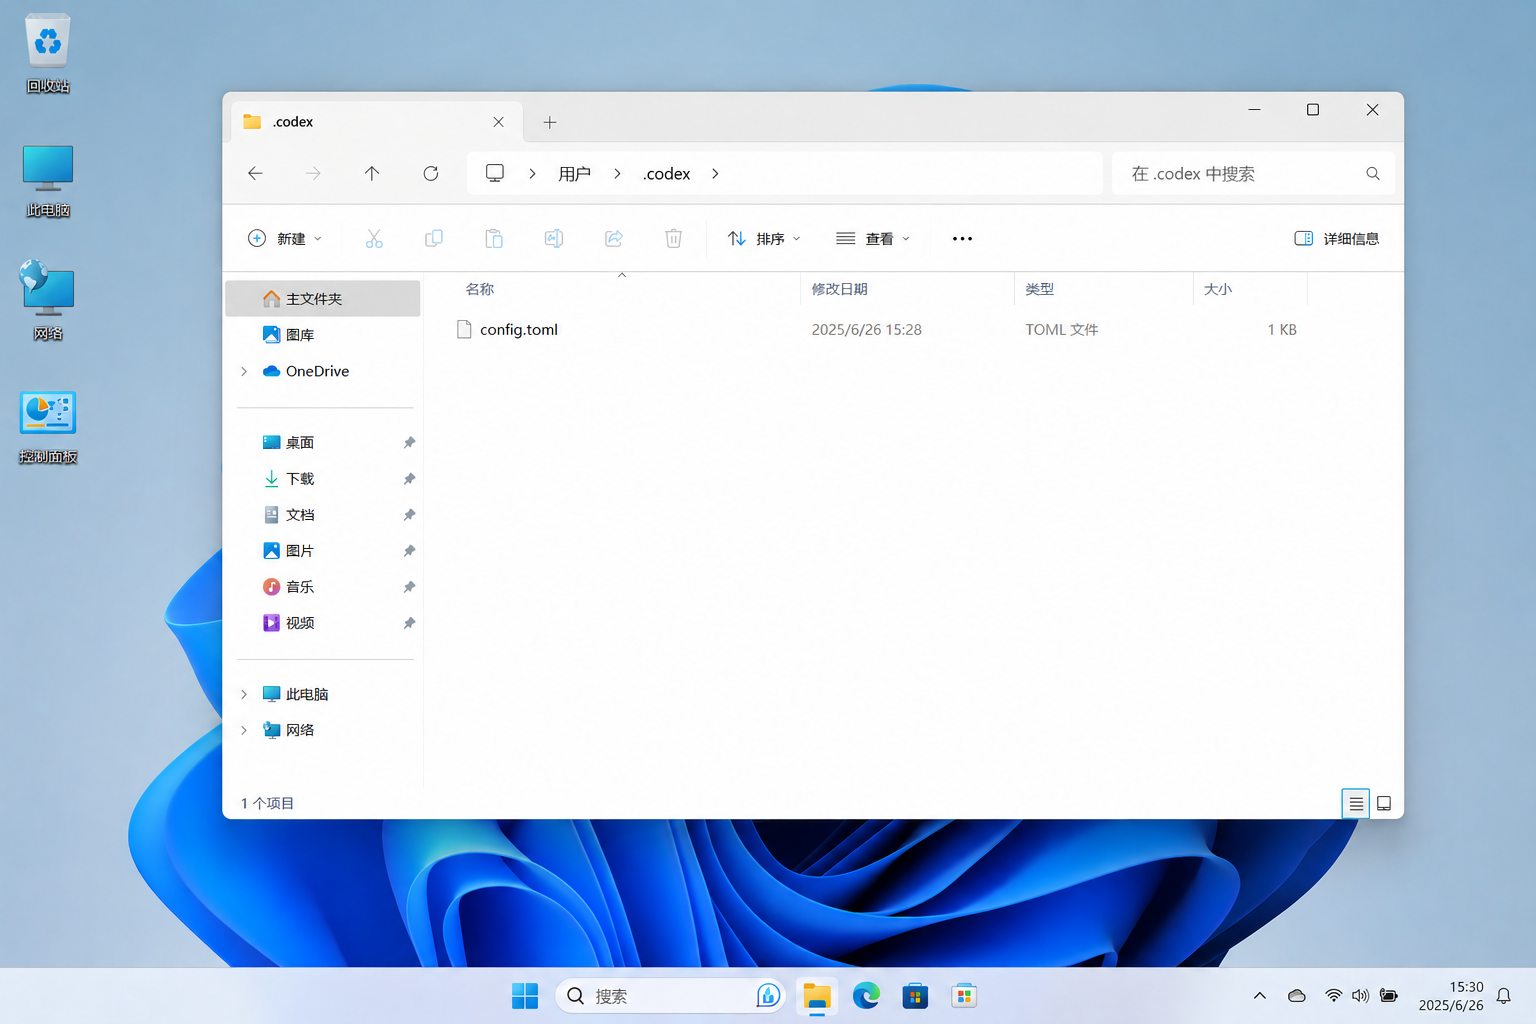Go back with the back arrow
Screen dimensions: 1536x1024
coord(255,173)
